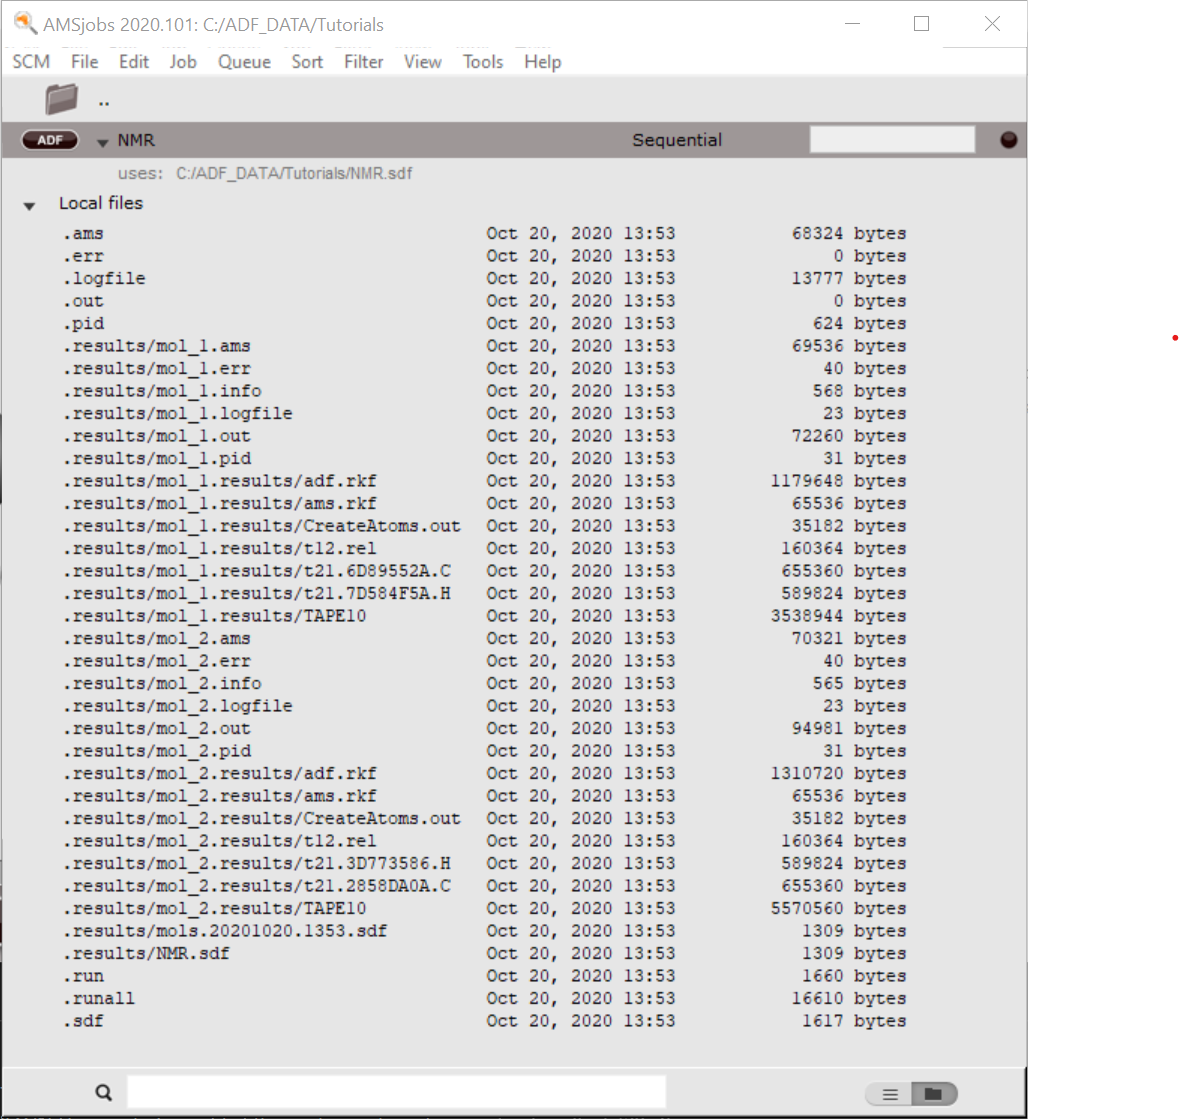Click the AMSjobs application logo in the title bar
This screenshot has width=1179, height=1119.
point(25,22)
